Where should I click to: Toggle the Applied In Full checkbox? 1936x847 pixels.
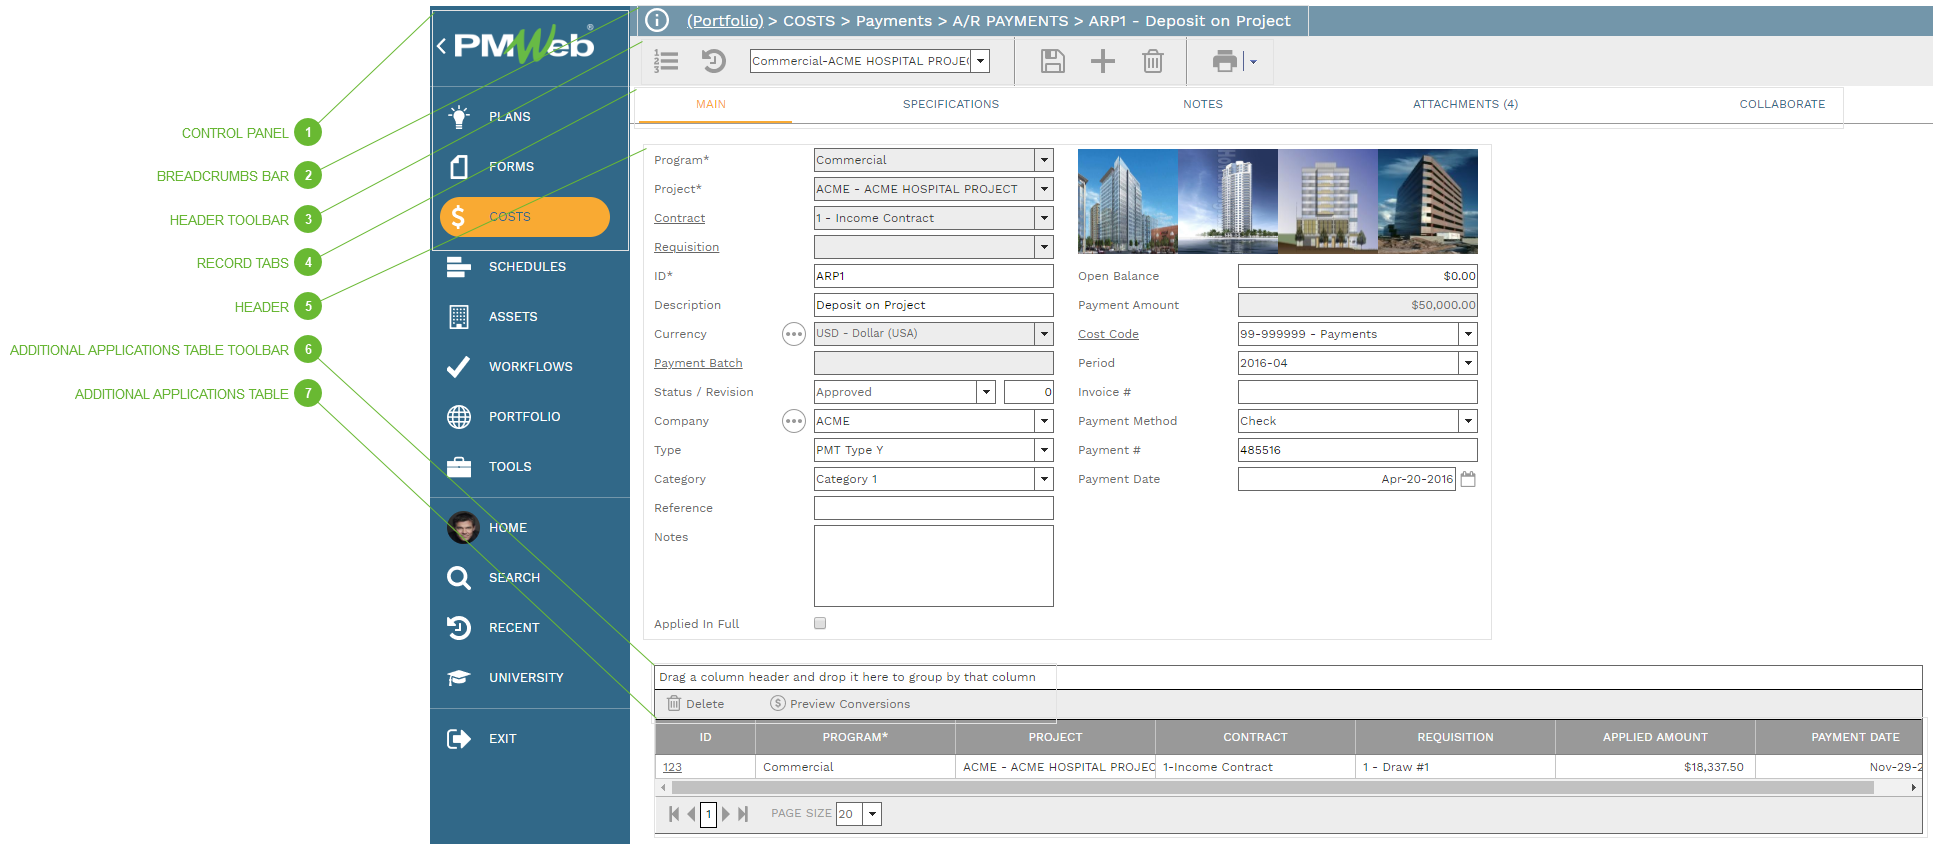tap(820, 623)
